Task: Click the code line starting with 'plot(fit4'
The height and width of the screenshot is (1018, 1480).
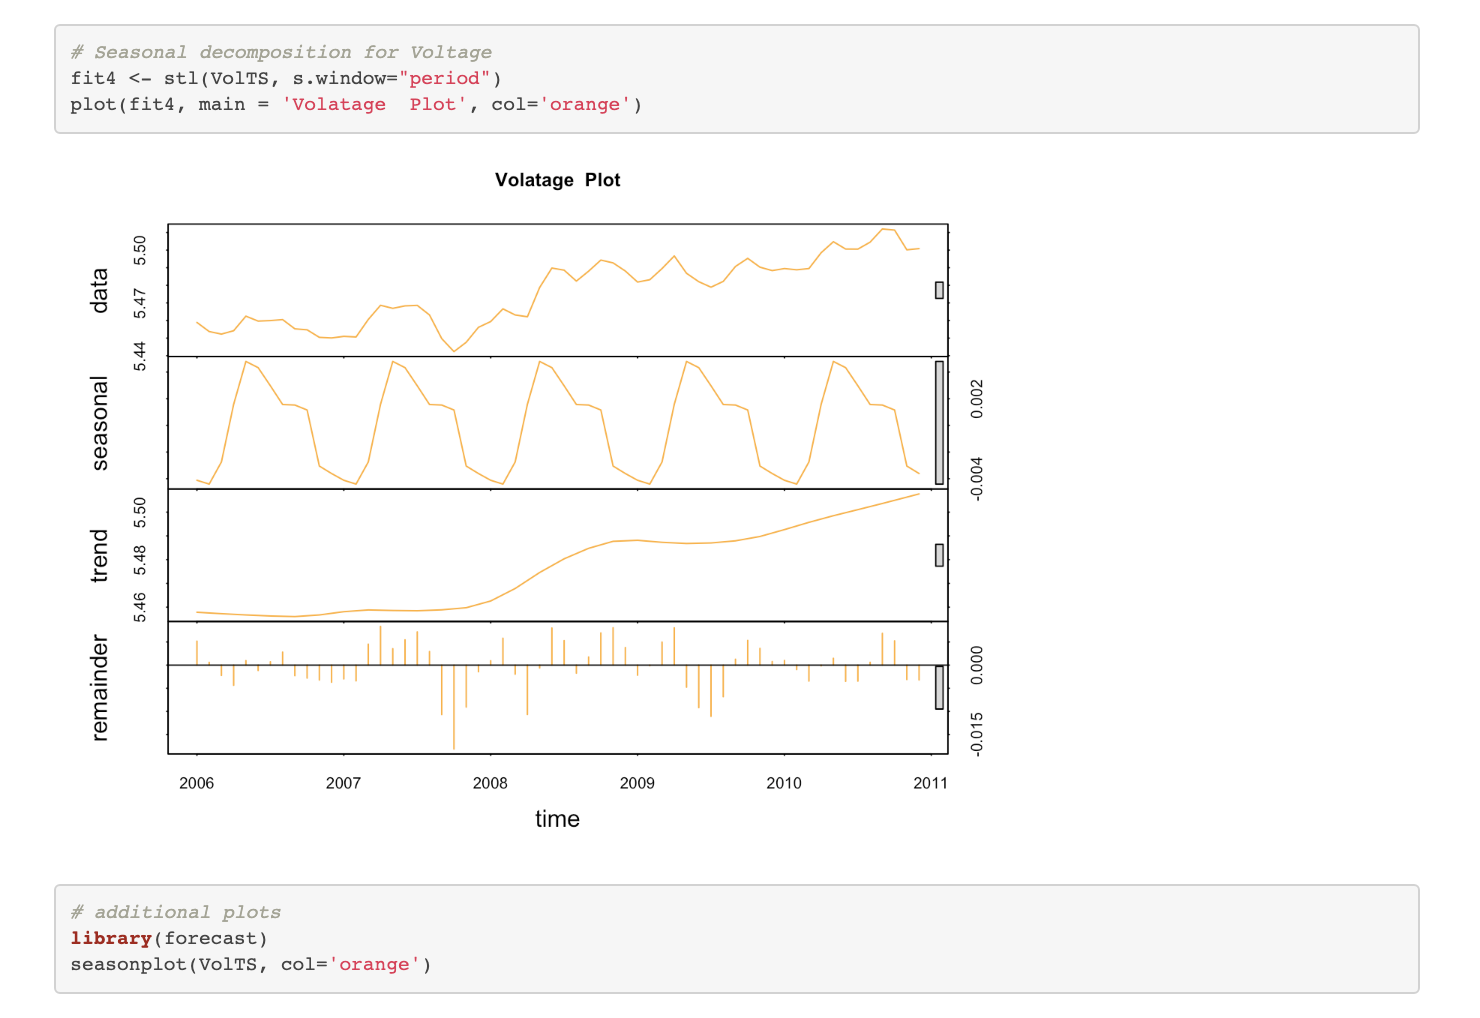Action: click(356, 104)
